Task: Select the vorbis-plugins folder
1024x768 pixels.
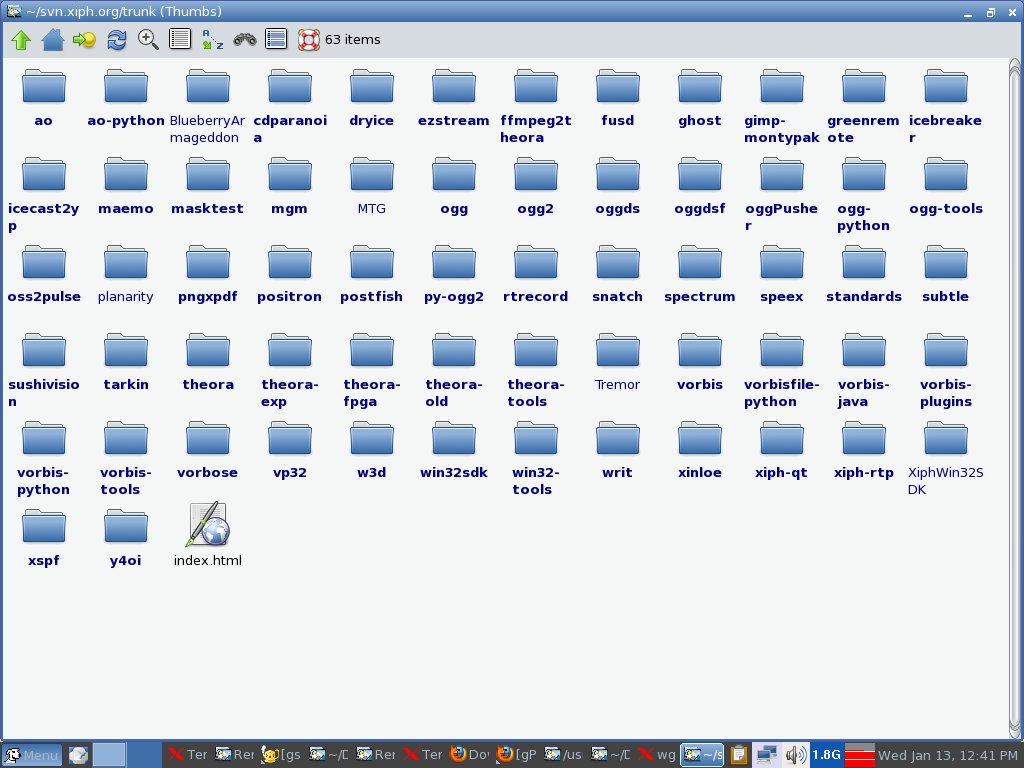Action: coord(946,370)
